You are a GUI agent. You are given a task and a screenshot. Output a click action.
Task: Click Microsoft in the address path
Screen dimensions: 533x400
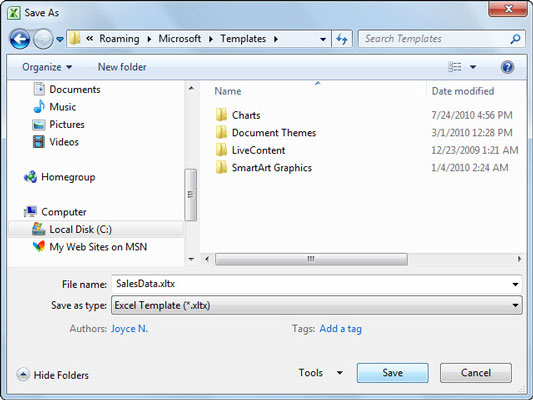pos(180,39)
